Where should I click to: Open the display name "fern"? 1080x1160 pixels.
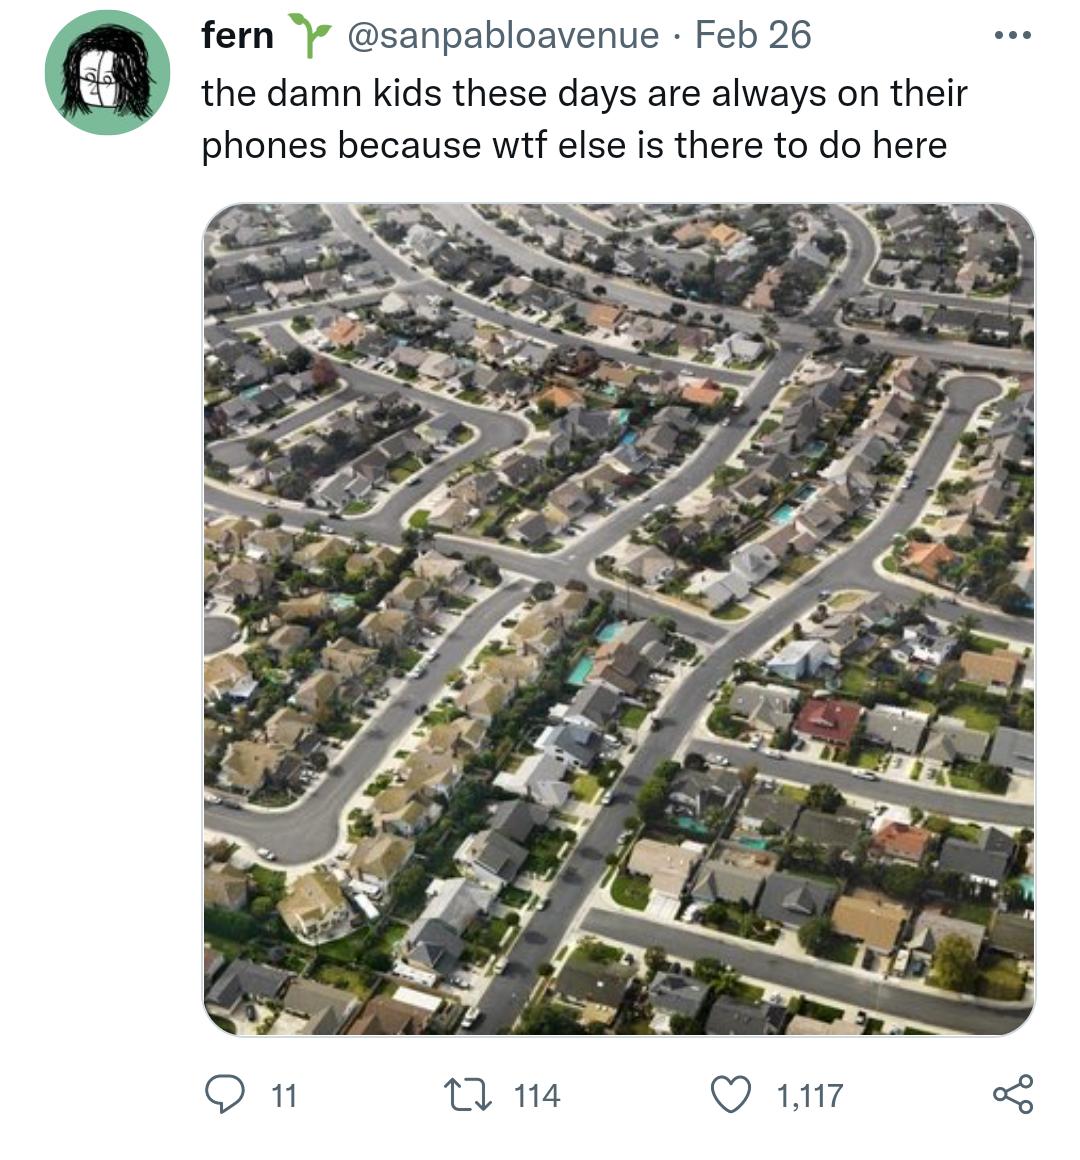237,36
